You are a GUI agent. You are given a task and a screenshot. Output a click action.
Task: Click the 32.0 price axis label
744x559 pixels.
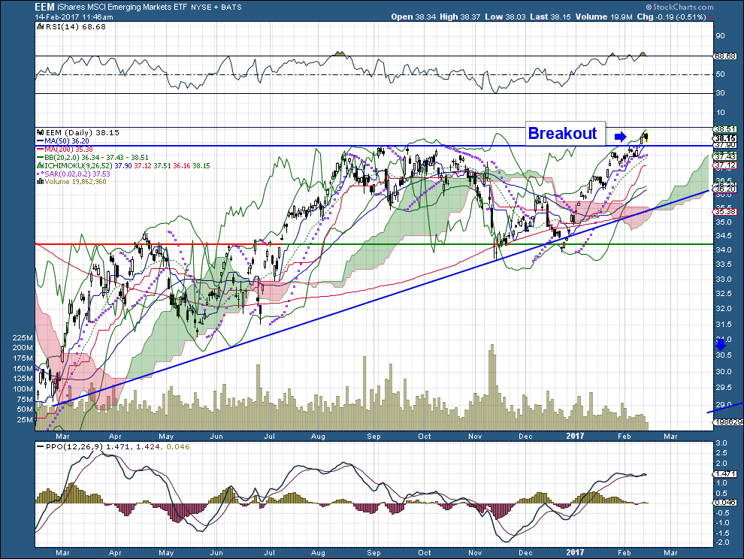tap(724, 308)
